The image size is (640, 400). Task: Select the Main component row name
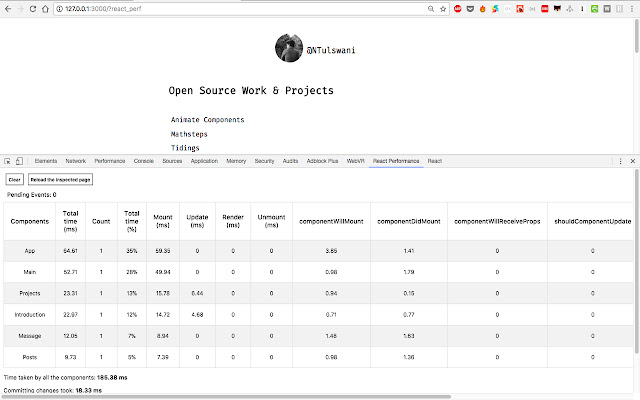click(x=30, y=272)
